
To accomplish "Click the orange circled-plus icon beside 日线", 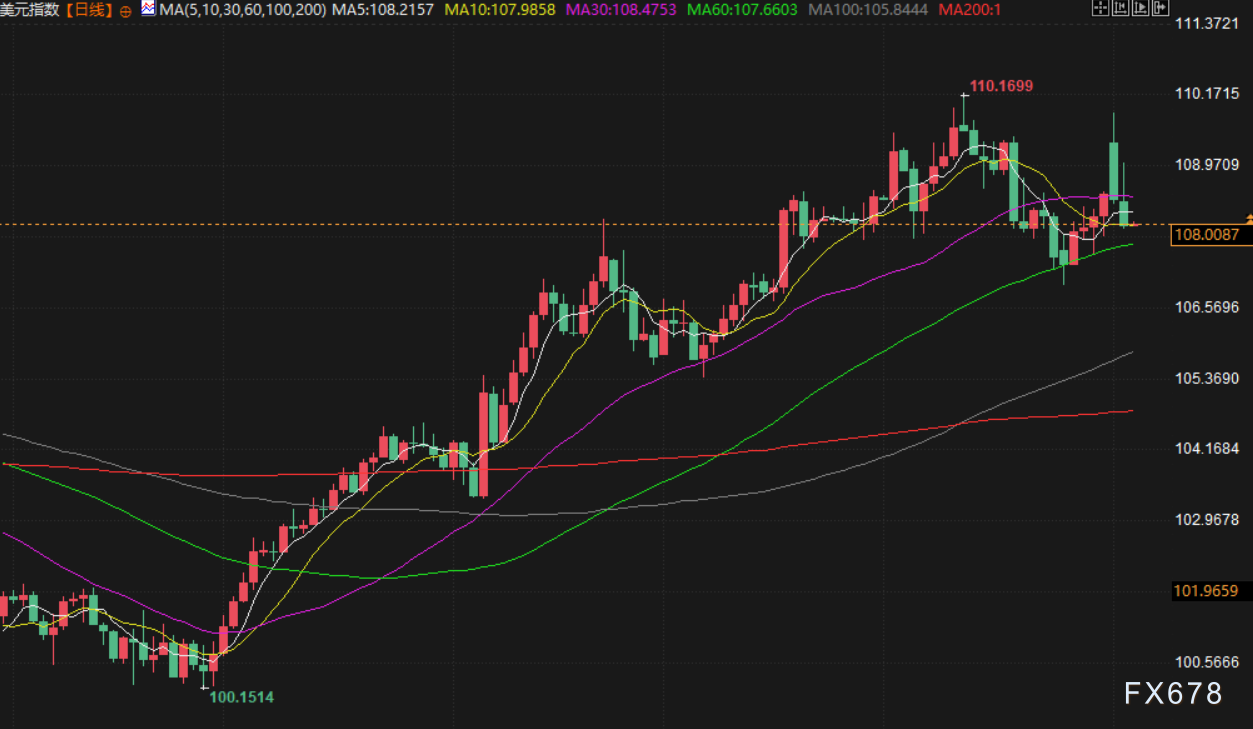I will [125, 11].
